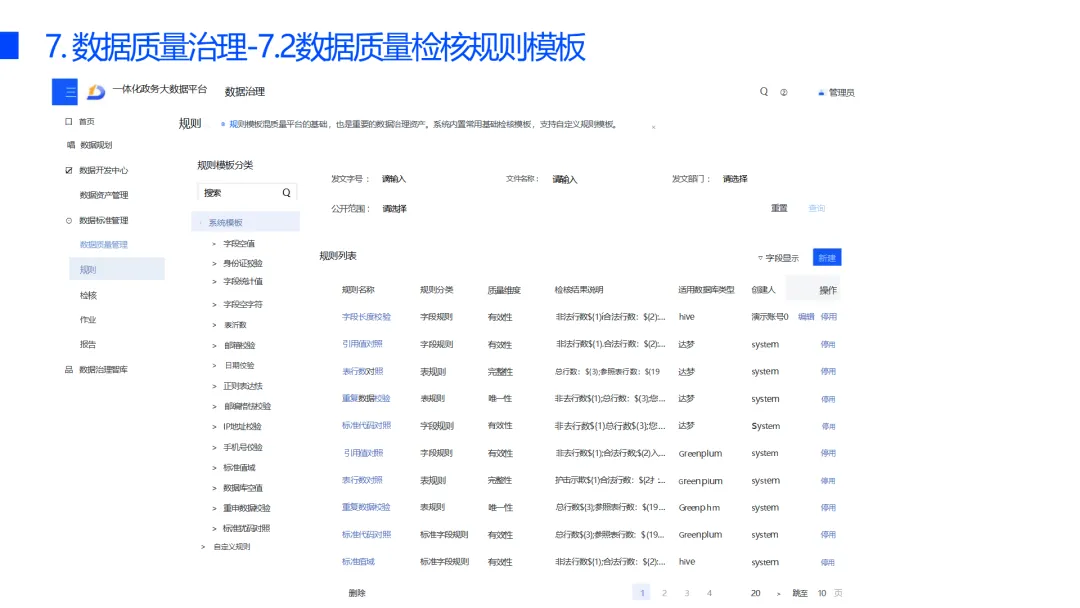The height and width of the screenshot is (608, 1080).
Task: Expand the chevron beside 字段统计值
Action: coord(214,282)
